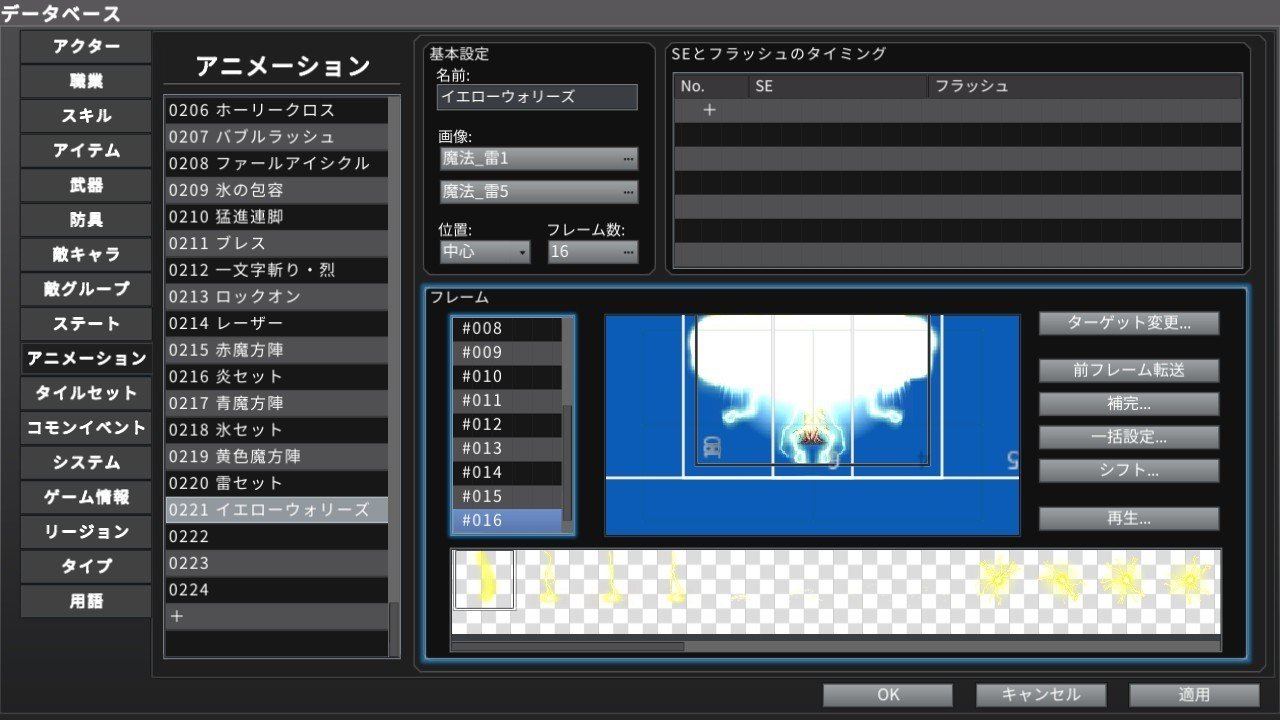Image resolution: width=1280 pixels, height=720 pixels.
Task: Select frame #013
Action: (x=507, y=449)
